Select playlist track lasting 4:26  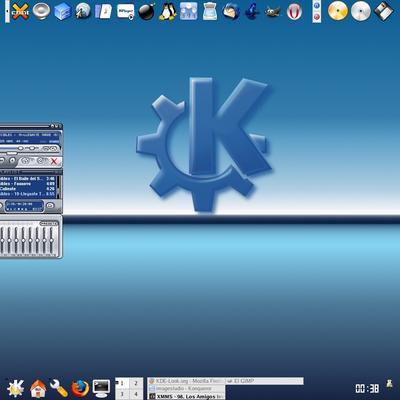[28, 189]
